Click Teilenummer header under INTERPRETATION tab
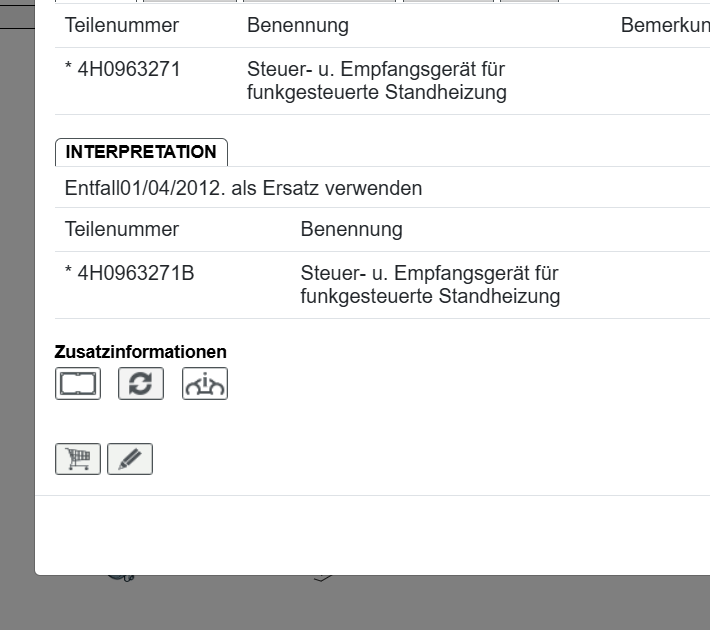710x630 pixels. 122,229
